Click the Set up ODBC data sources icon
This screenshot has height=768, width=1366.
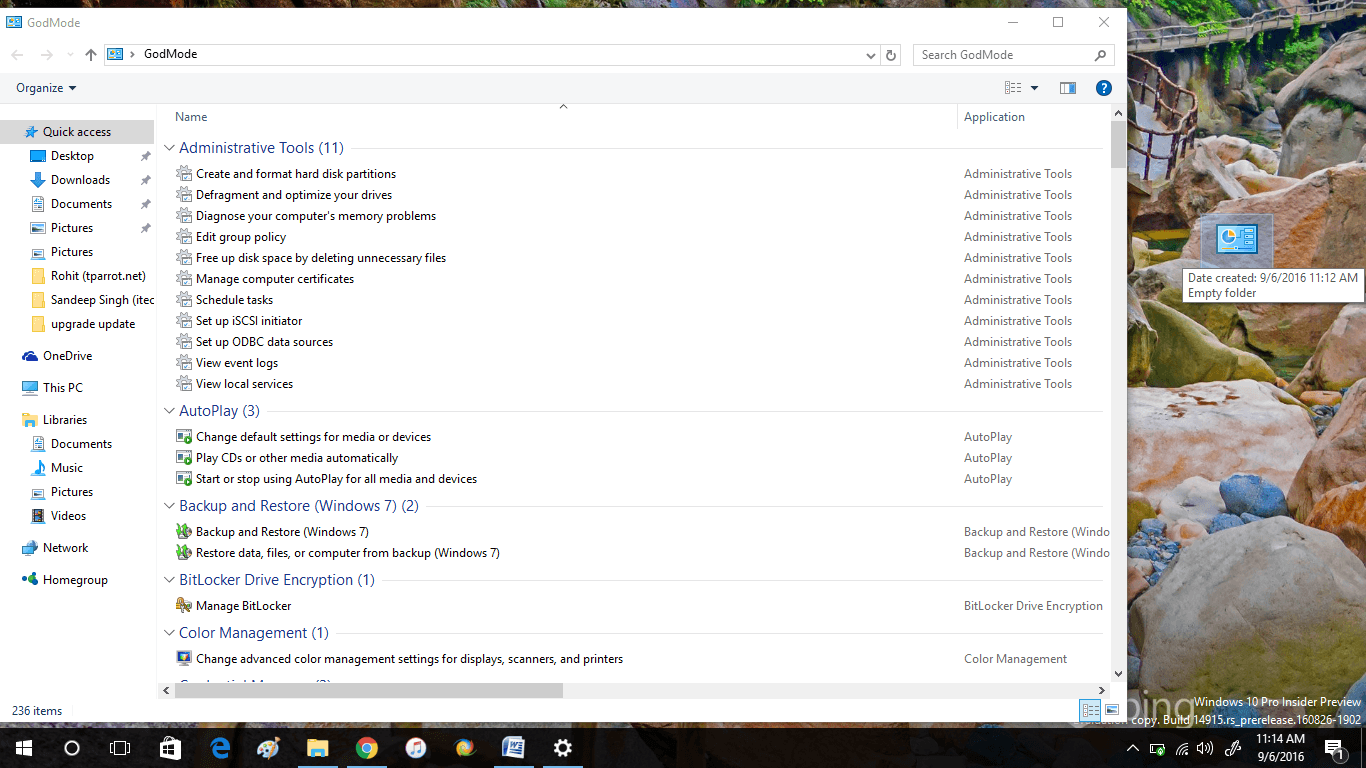tap(184, 342)
